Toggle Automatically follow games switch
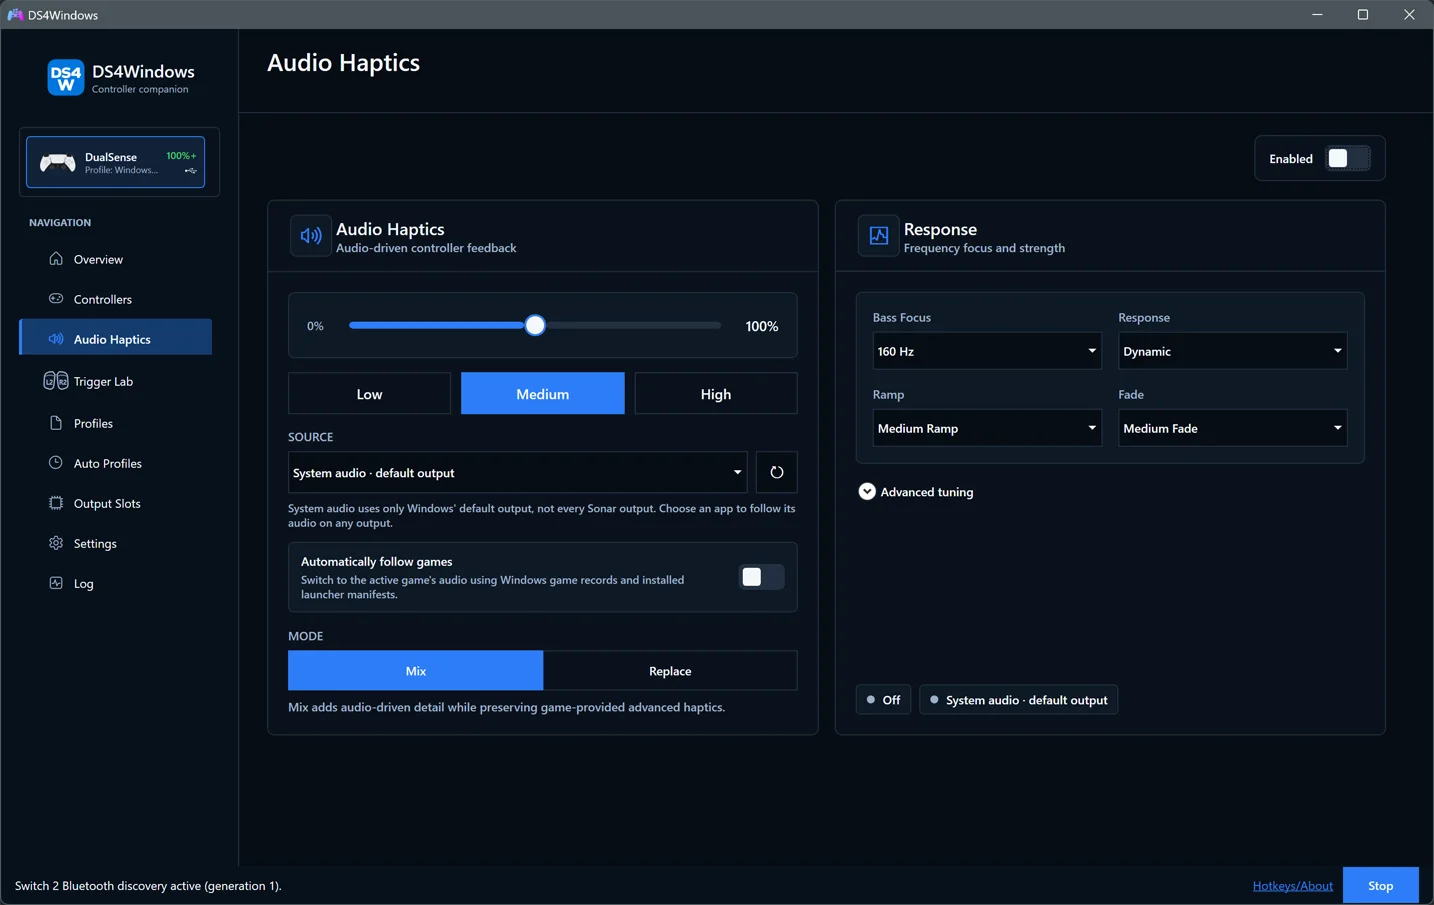This screenshot has width=1434, height=905. (761, 577)
